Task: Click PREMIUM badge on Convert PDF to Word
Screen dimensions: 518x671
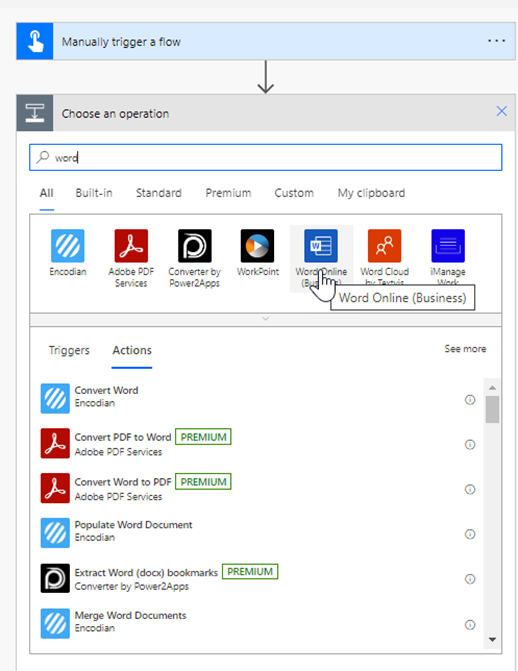Action: [203, 437]
